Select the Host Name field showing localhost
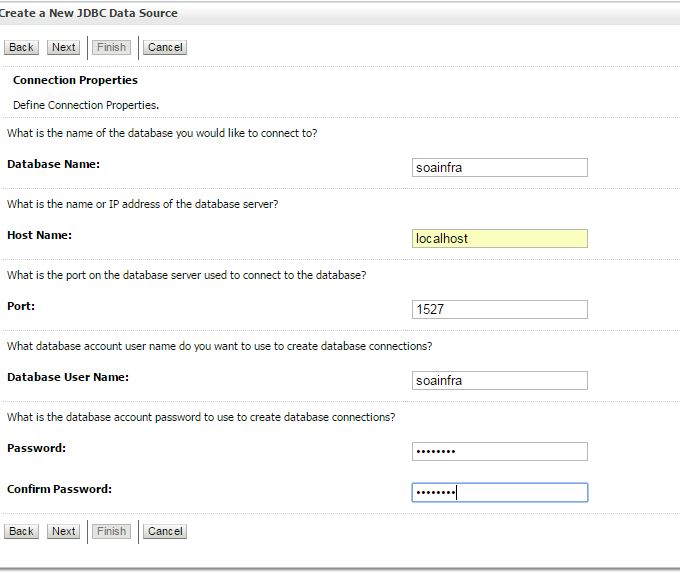This screenshot has height=573, width=680. point(500,239)
